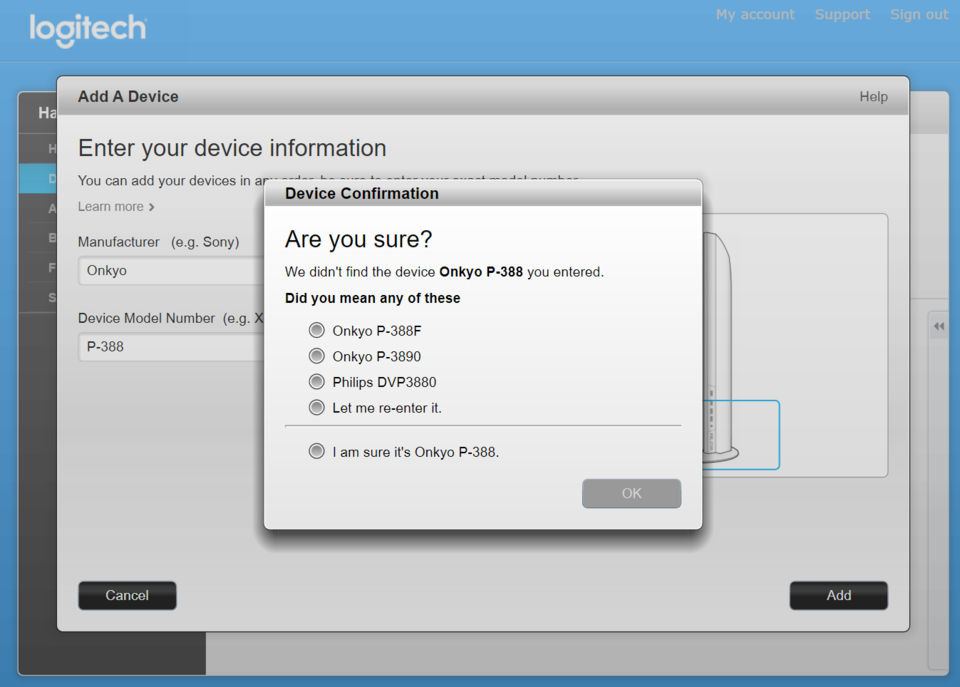
Task: Click the Device Model Number field with P-388
Action: tap(171, 347)
